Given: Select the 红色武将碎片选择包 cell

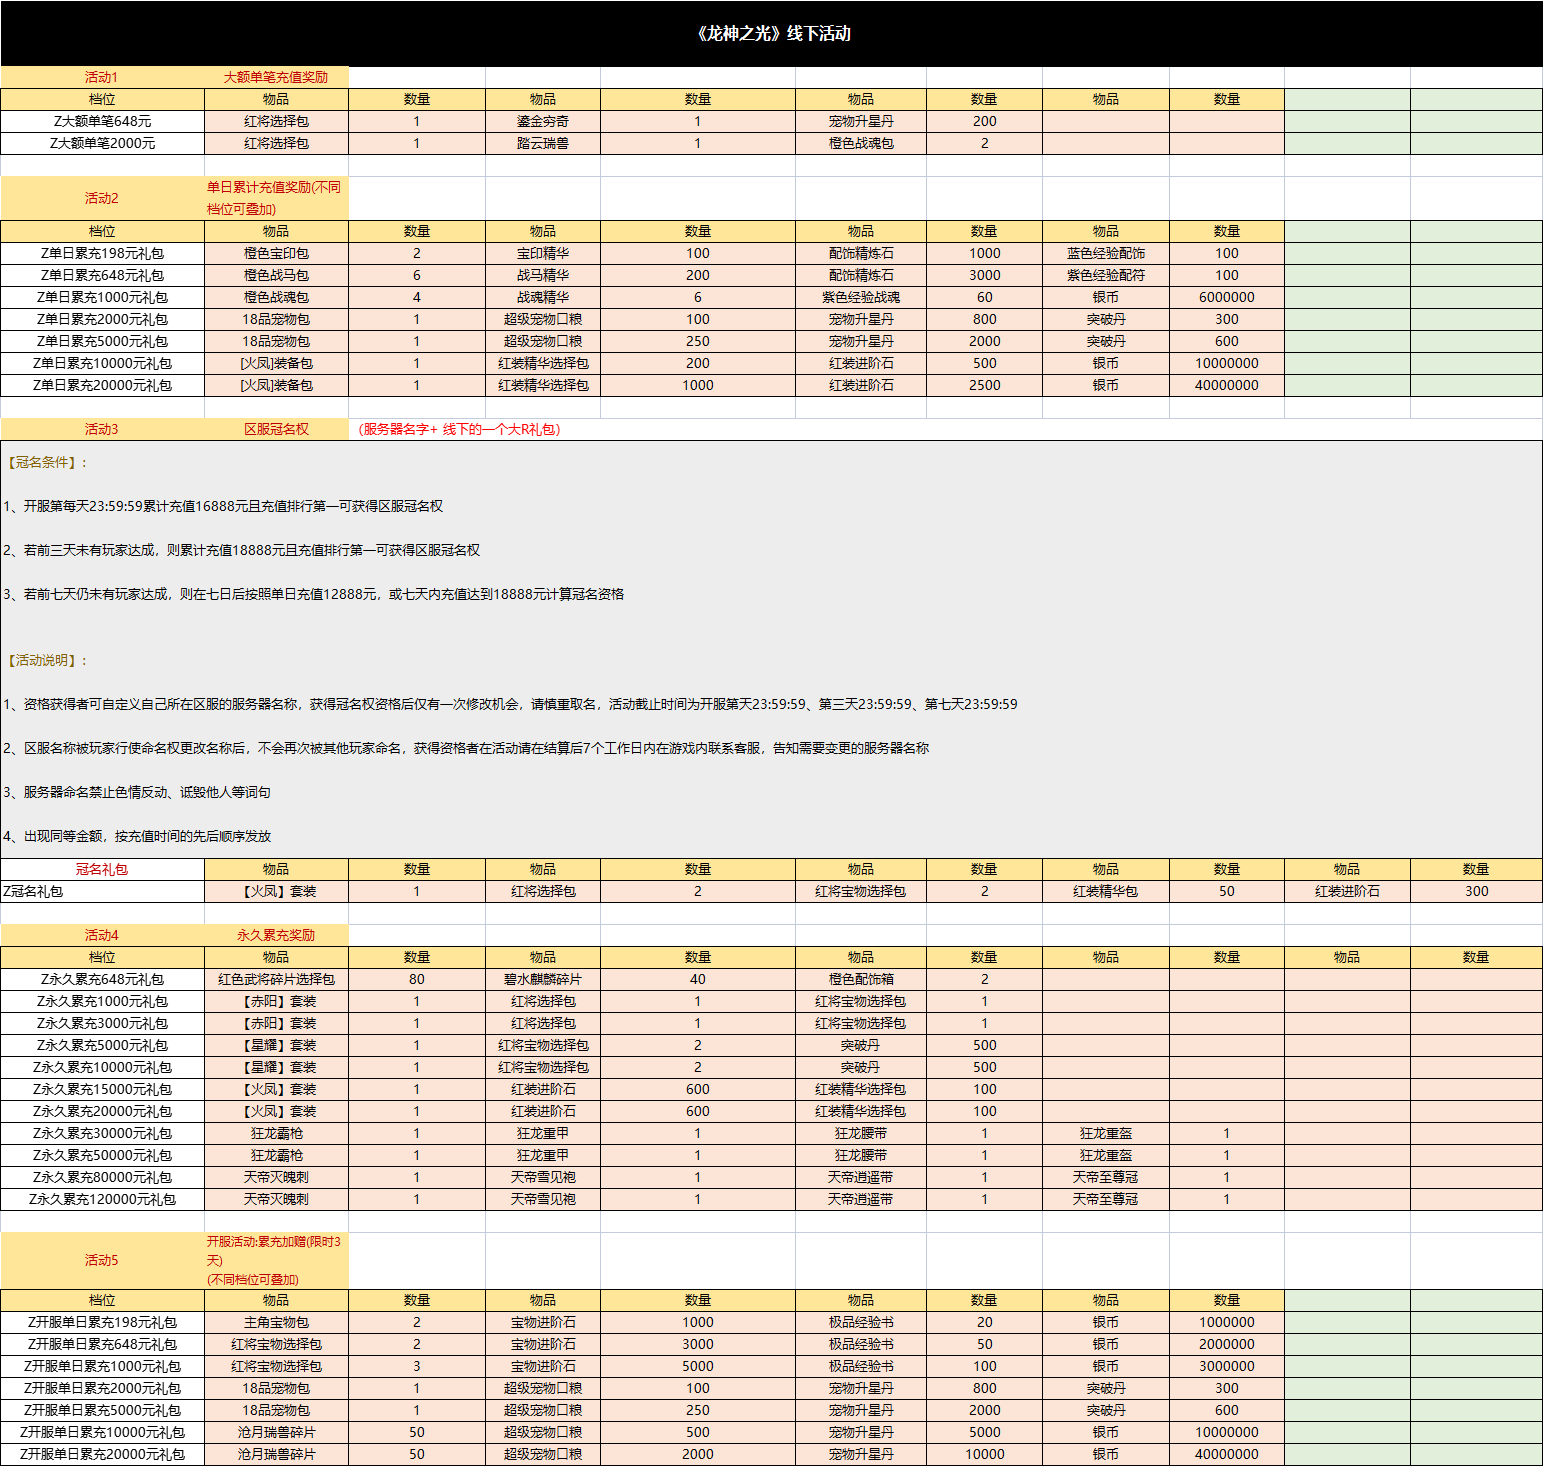Looking at the screenshot, I should [x=276, y=979].
